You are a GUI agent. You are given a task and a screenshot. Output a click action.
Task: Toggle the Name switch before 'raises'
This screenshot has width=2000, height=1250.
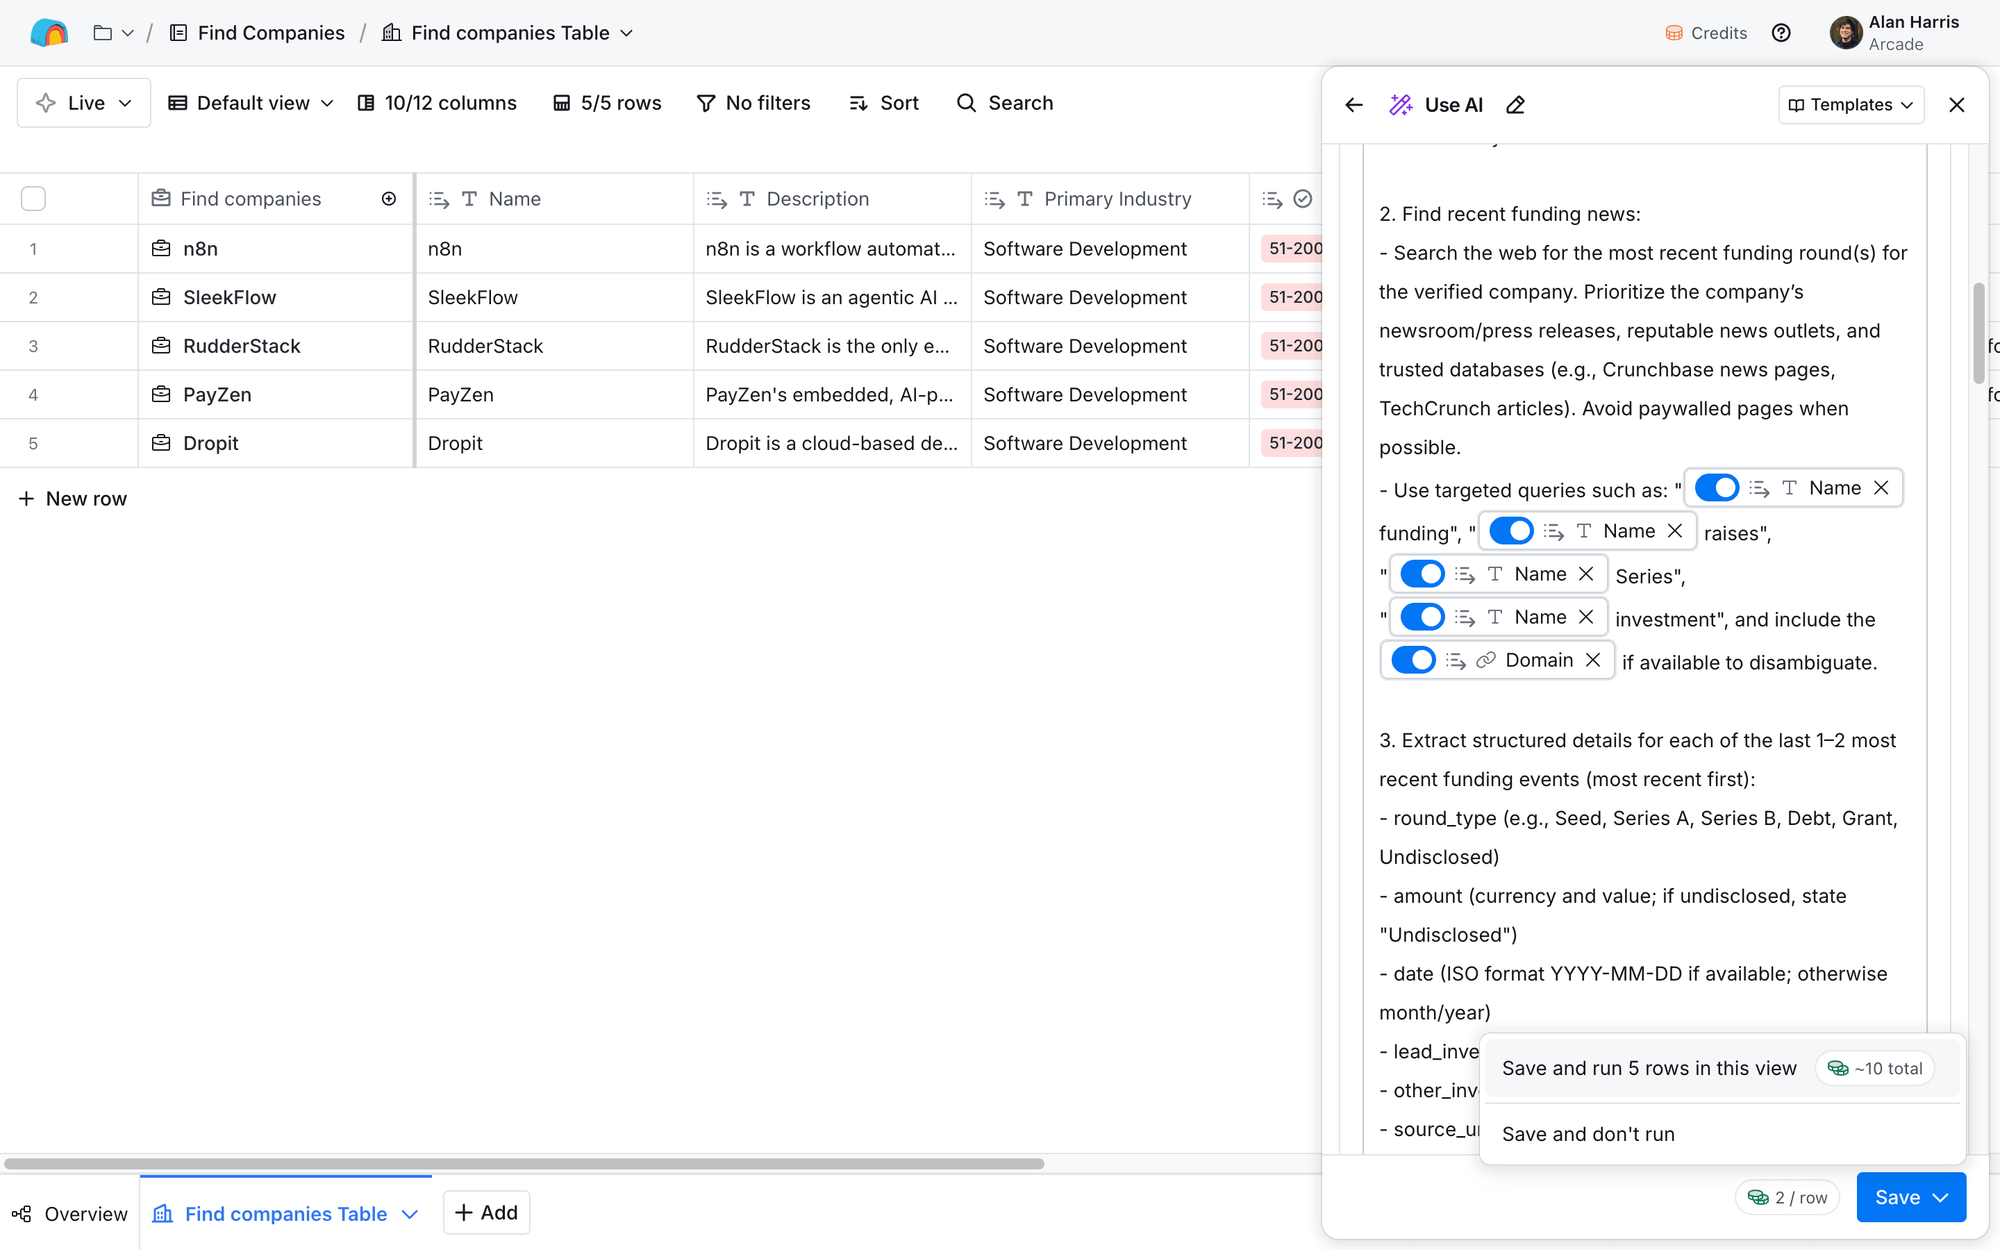click(x=1511, y=531)
